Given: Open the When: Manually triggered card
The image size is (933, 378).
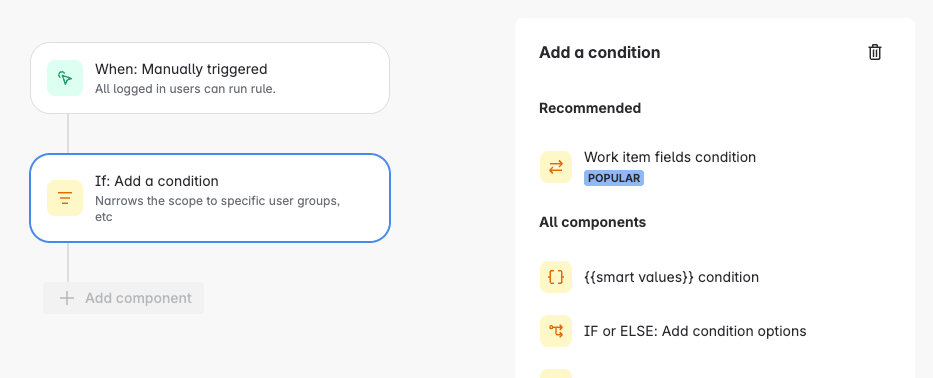Looking at the screenshot, I should pos(210,78).
